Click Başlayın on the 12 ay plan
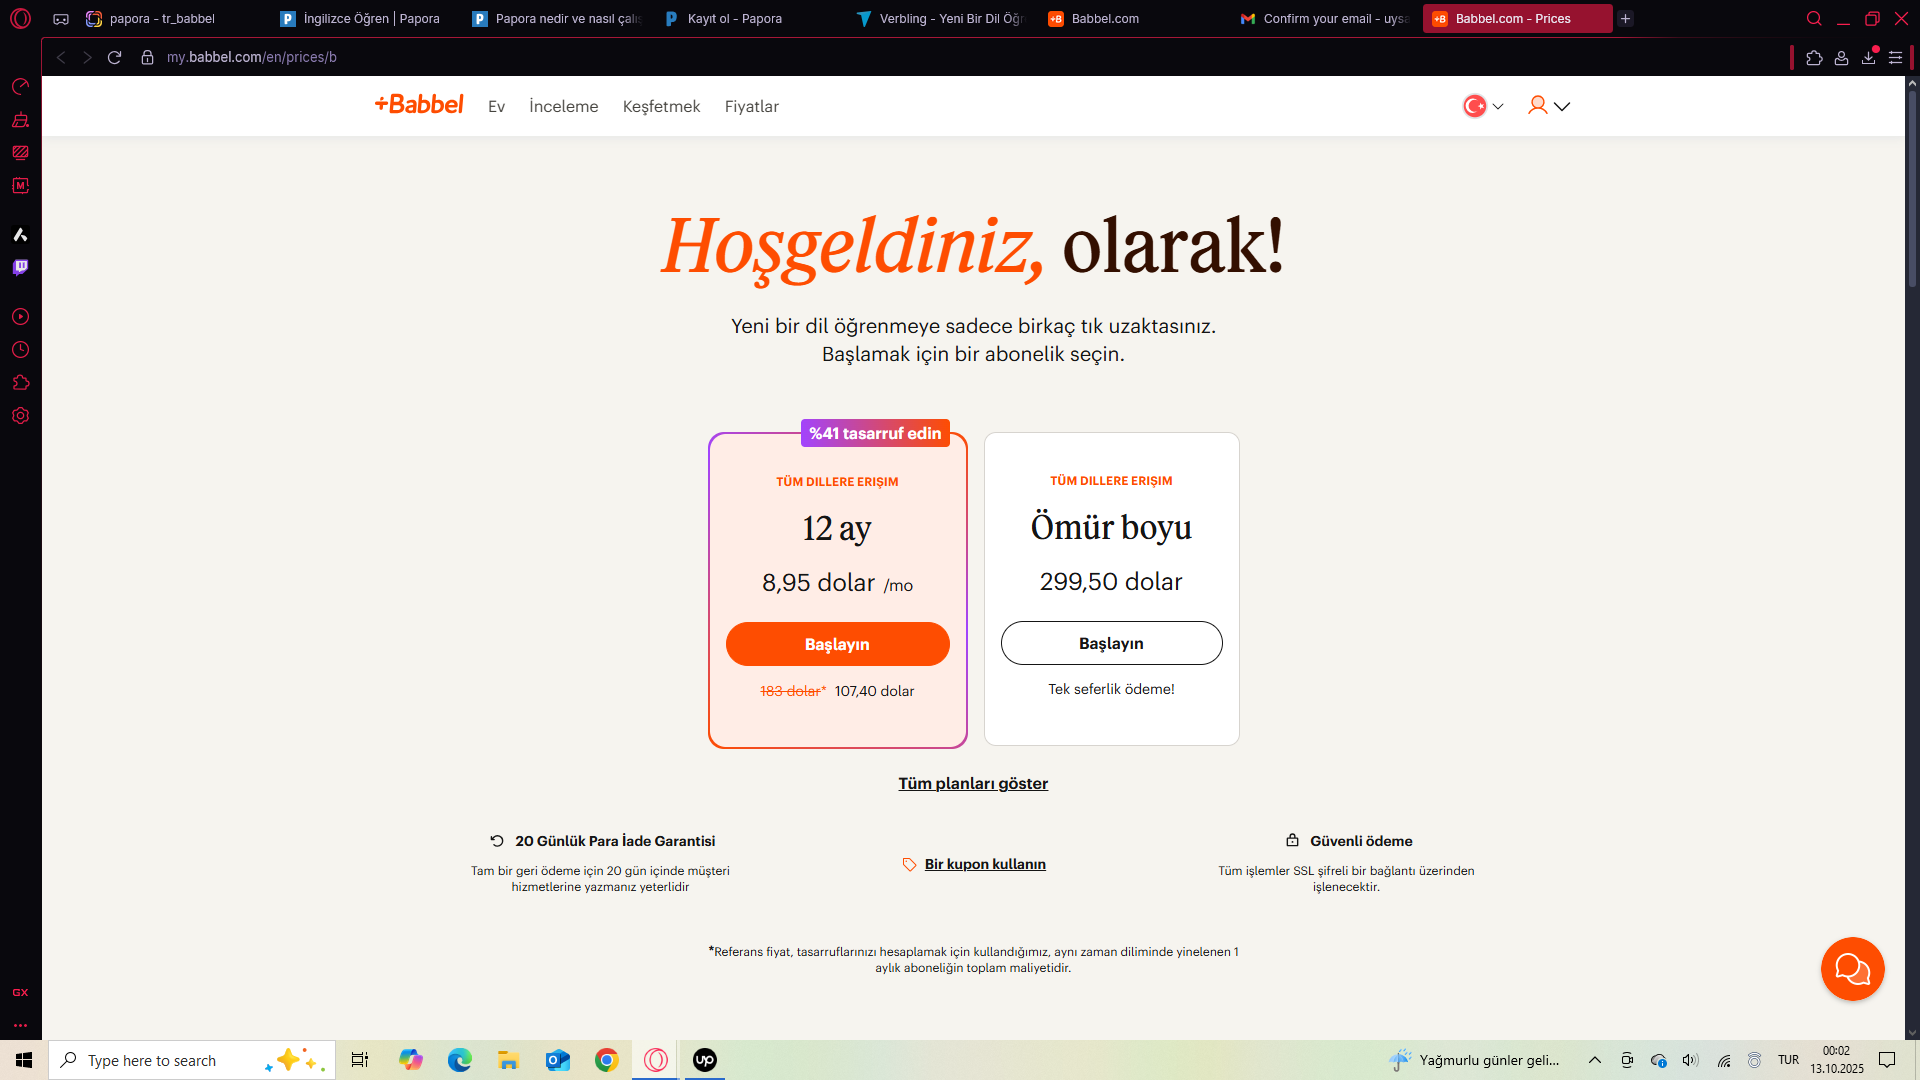Viewport: 1920px width, 1080px height. (x=837, y=644)
